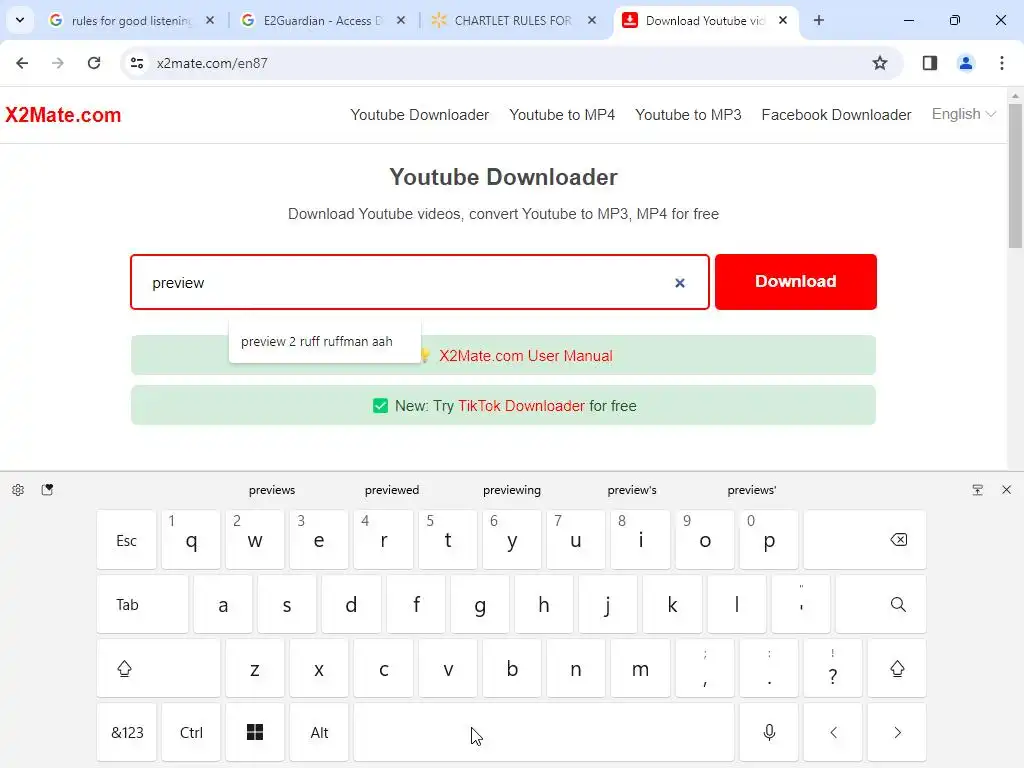Tap the q key

pos(191,540)
